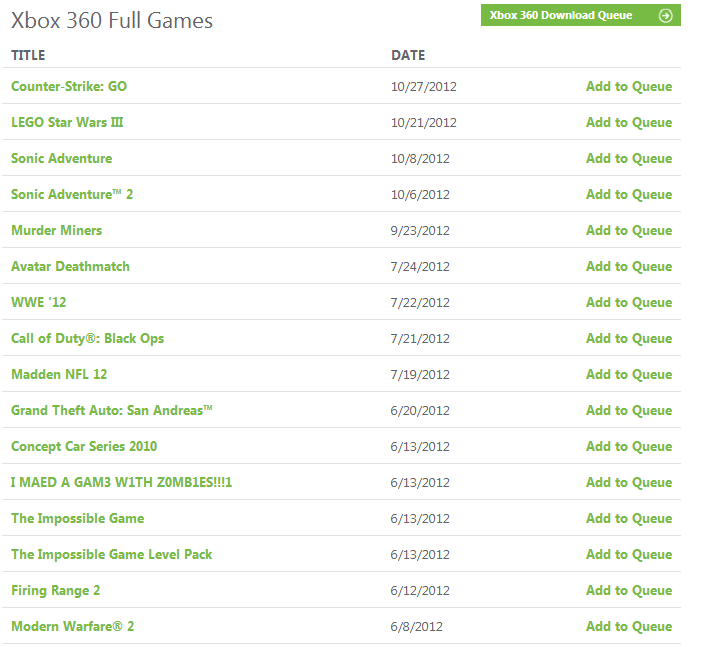
Task: Click the 10/21/2012 date cell
Action: point(424,123)
